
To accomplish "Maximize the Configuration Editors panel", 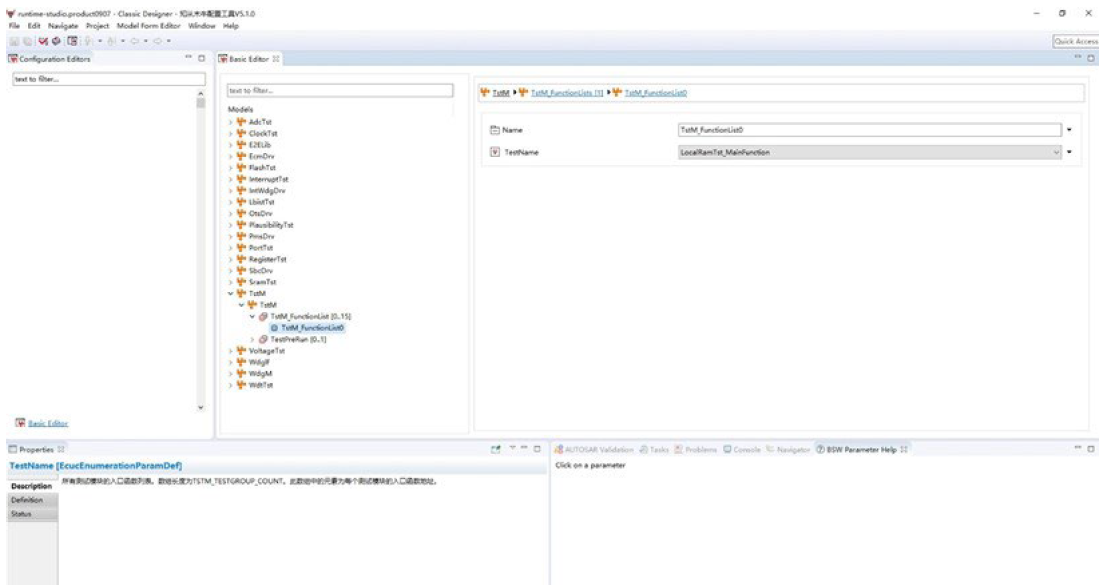I will (201, 60).
